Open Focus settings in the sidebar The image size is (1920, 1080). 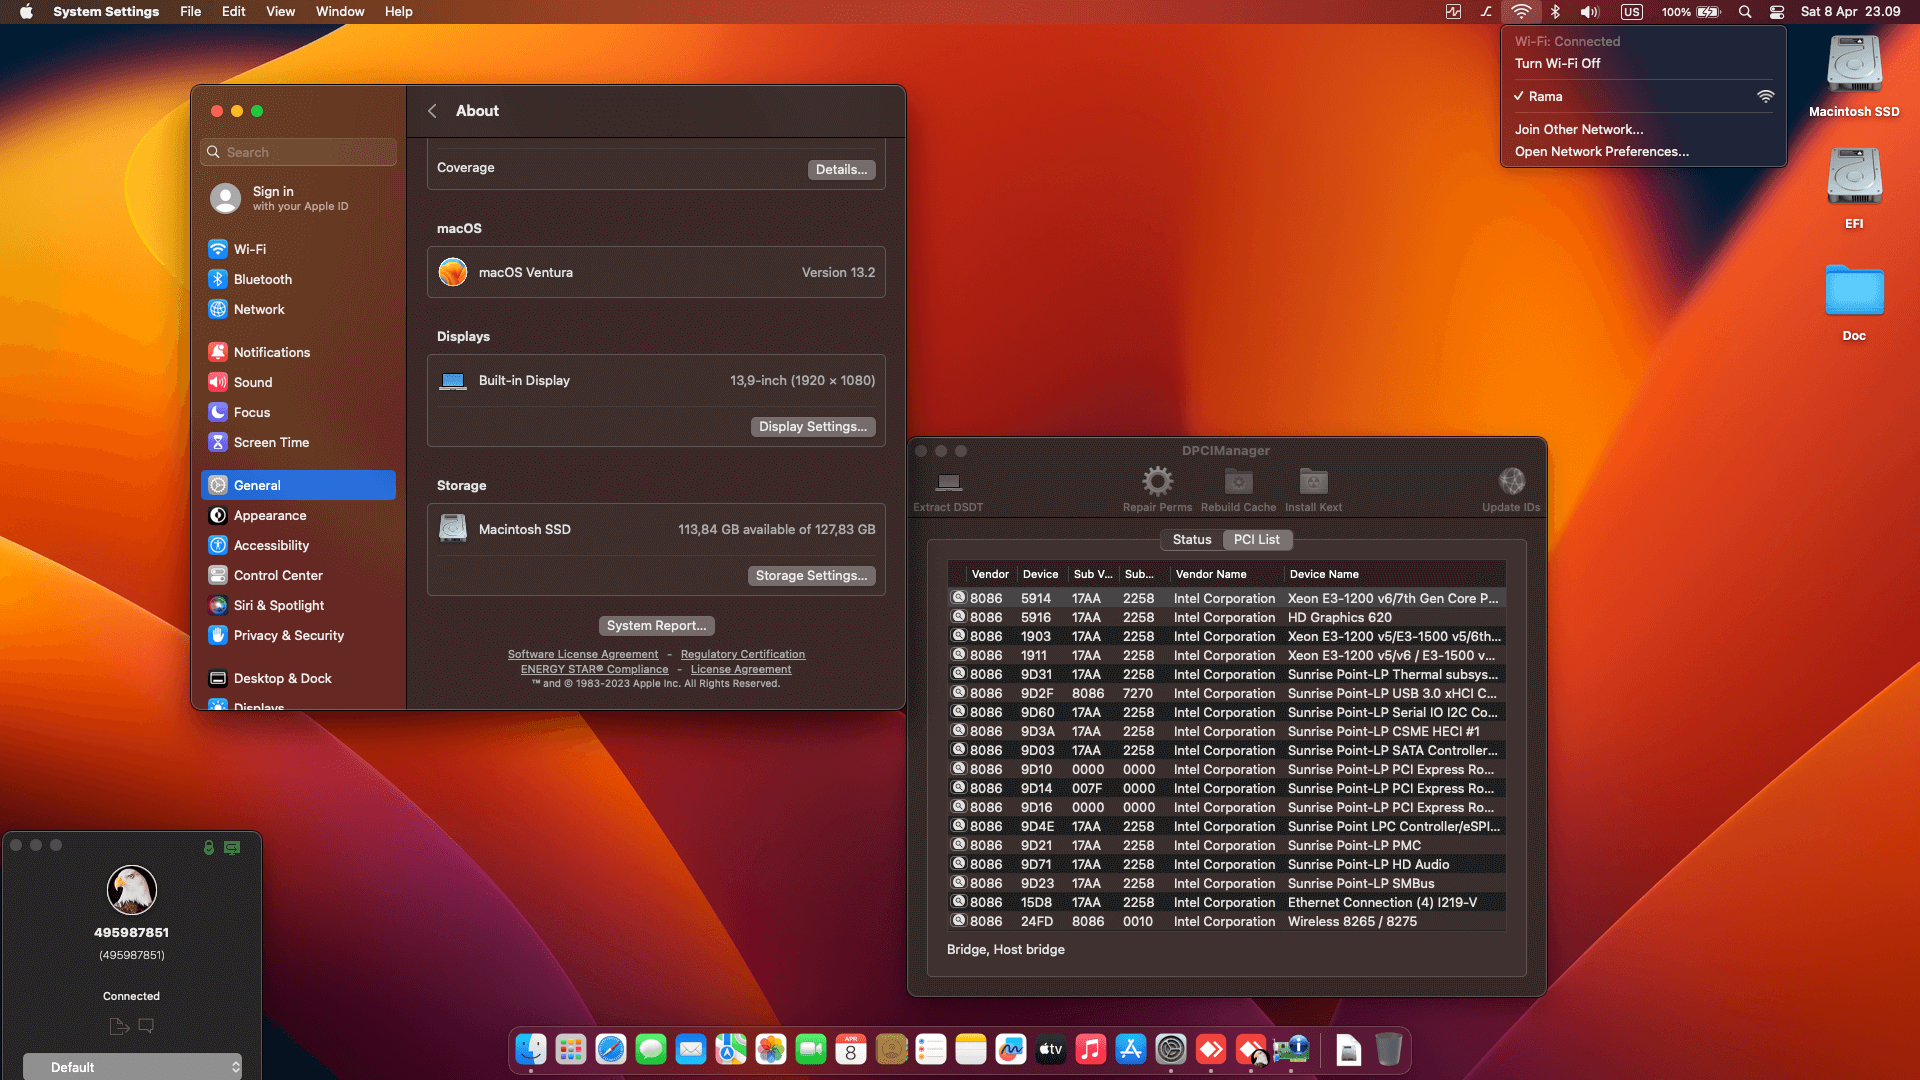coord(298,412)
